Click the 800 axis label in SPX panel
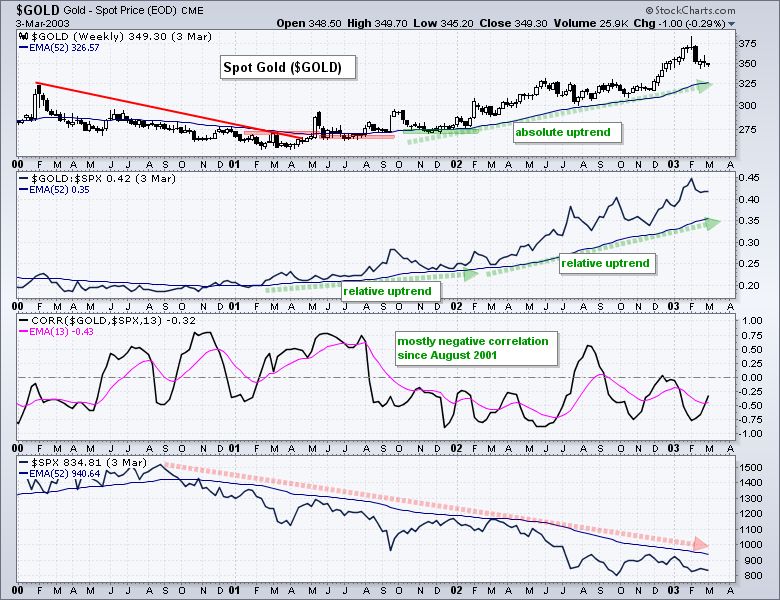This screenshot has width=780, height=600. [x=754, y=576]
